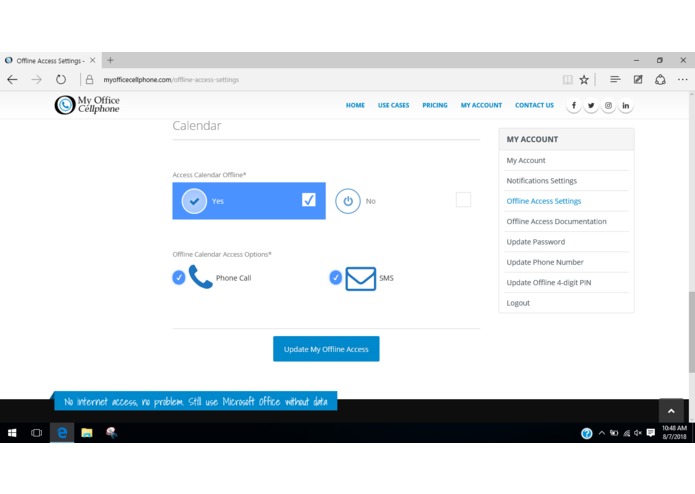Open CONTACT US in site navigation
Screen dimensions: 695x494
coord(534,105)
